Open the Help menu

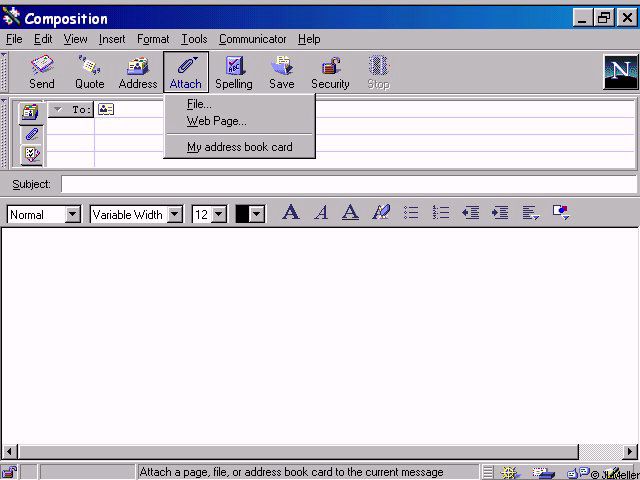point(309,39)
